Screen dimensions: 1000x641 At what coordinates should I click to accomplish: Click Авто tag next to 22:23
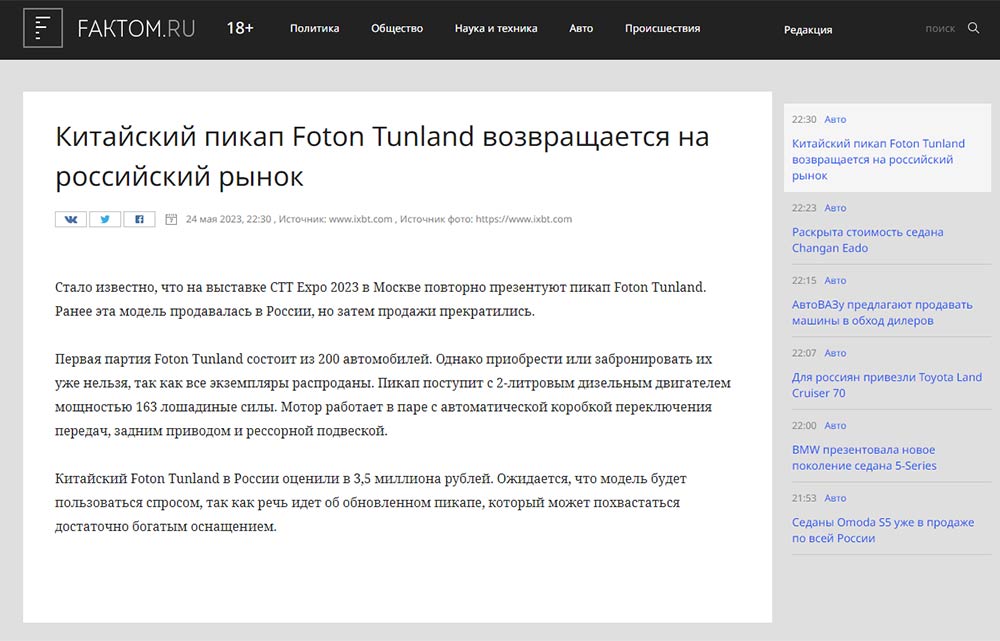(835, 208)
